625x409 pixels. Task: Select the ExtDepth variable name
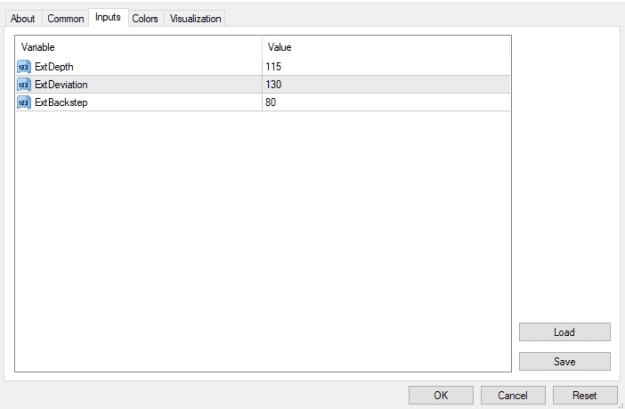54,67
